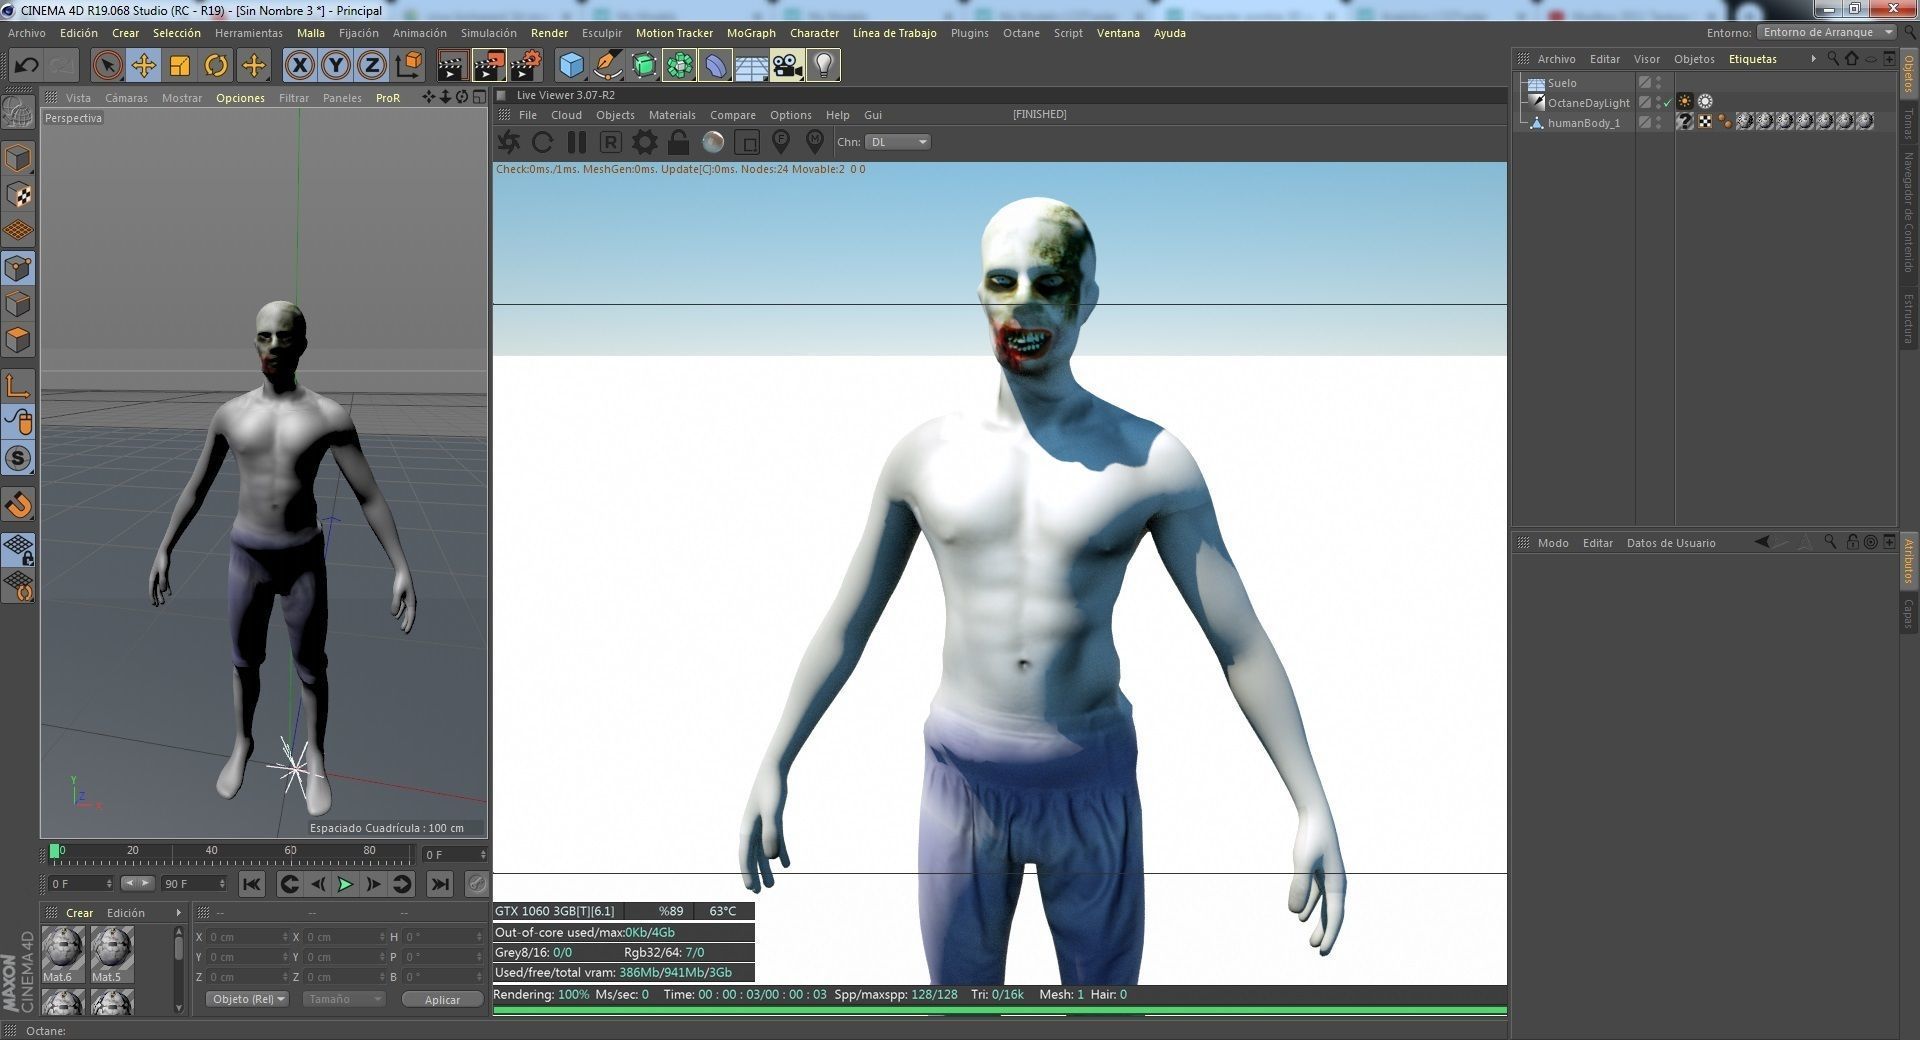Open viewport Cámaras menu
Viewport: 1920px width, 1040px height.
126,98
